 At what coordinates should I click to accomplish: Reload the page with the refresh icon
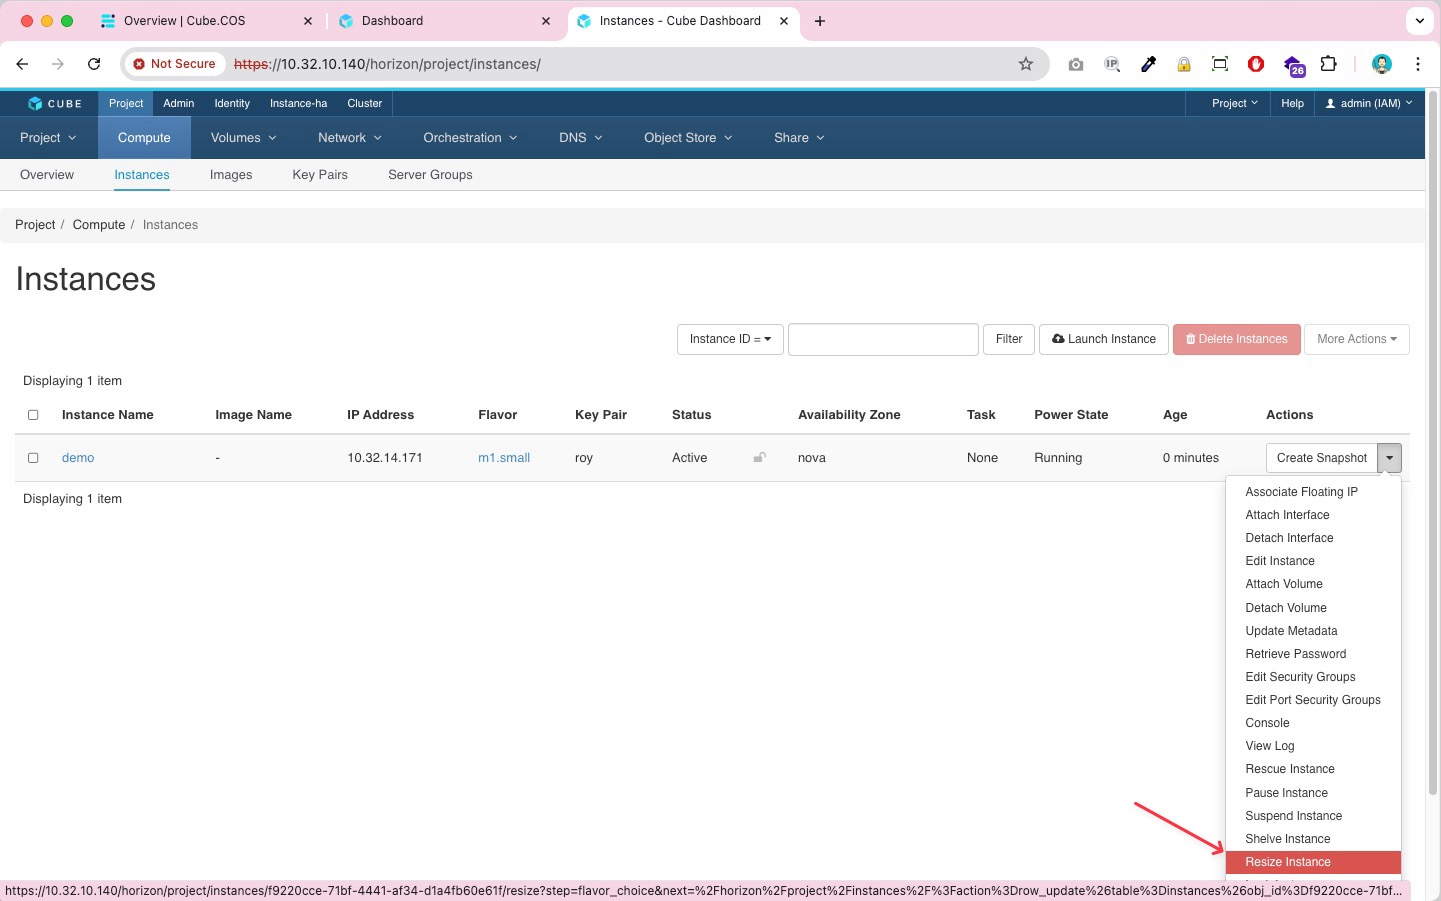[94, 64]
